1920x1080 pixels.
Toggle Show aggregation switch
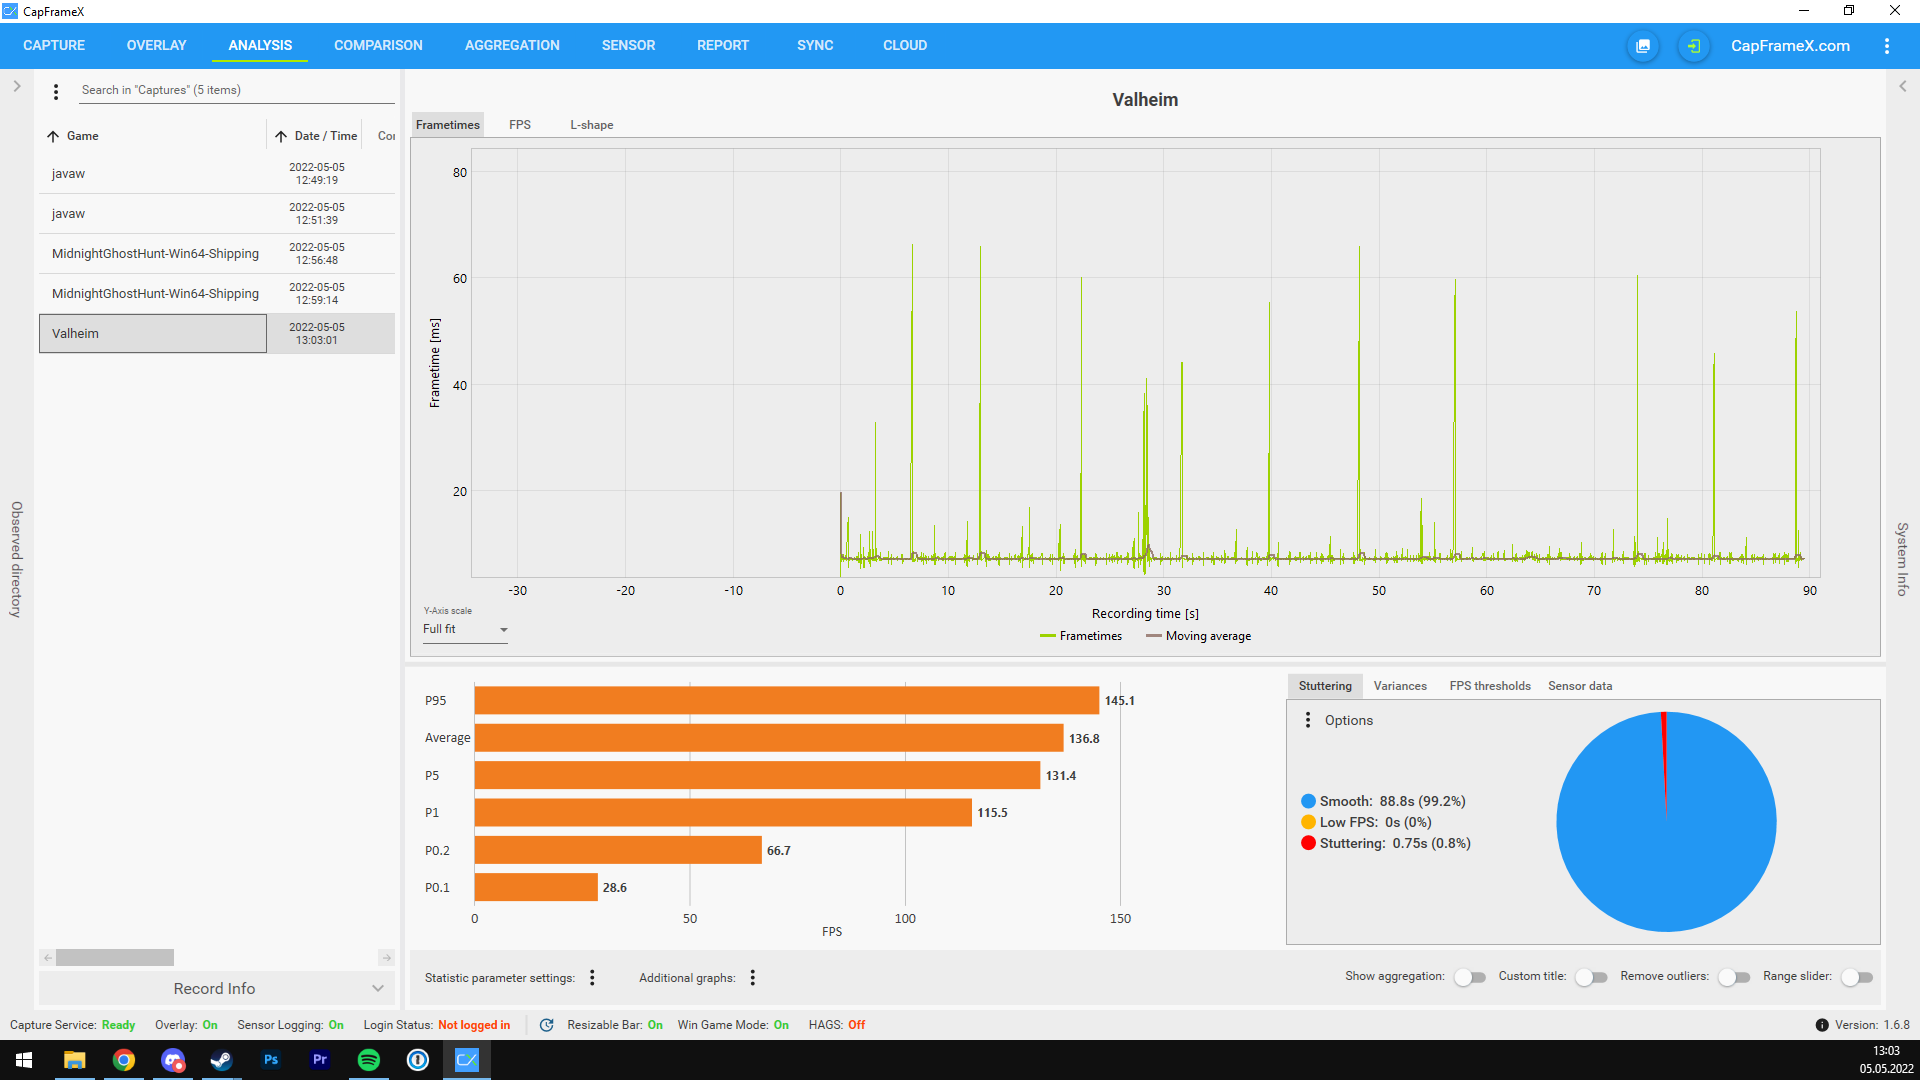point(1469,977)
